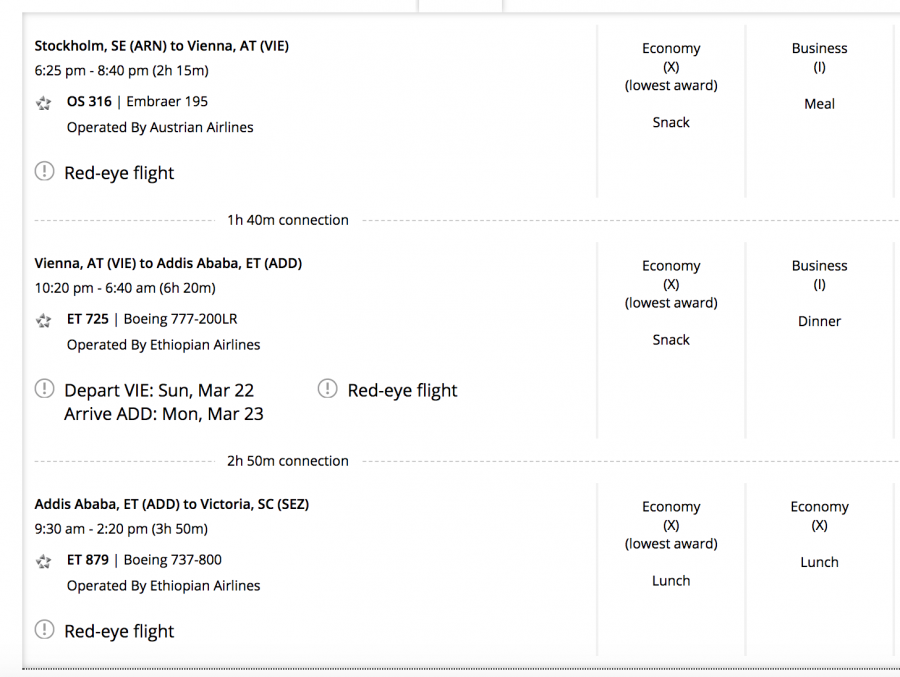Image resolution: width=900 pixels, height=677 pixels.
Task: Select Economy lowest award Lunch for ET 879
Action: [x=671, y=544]
